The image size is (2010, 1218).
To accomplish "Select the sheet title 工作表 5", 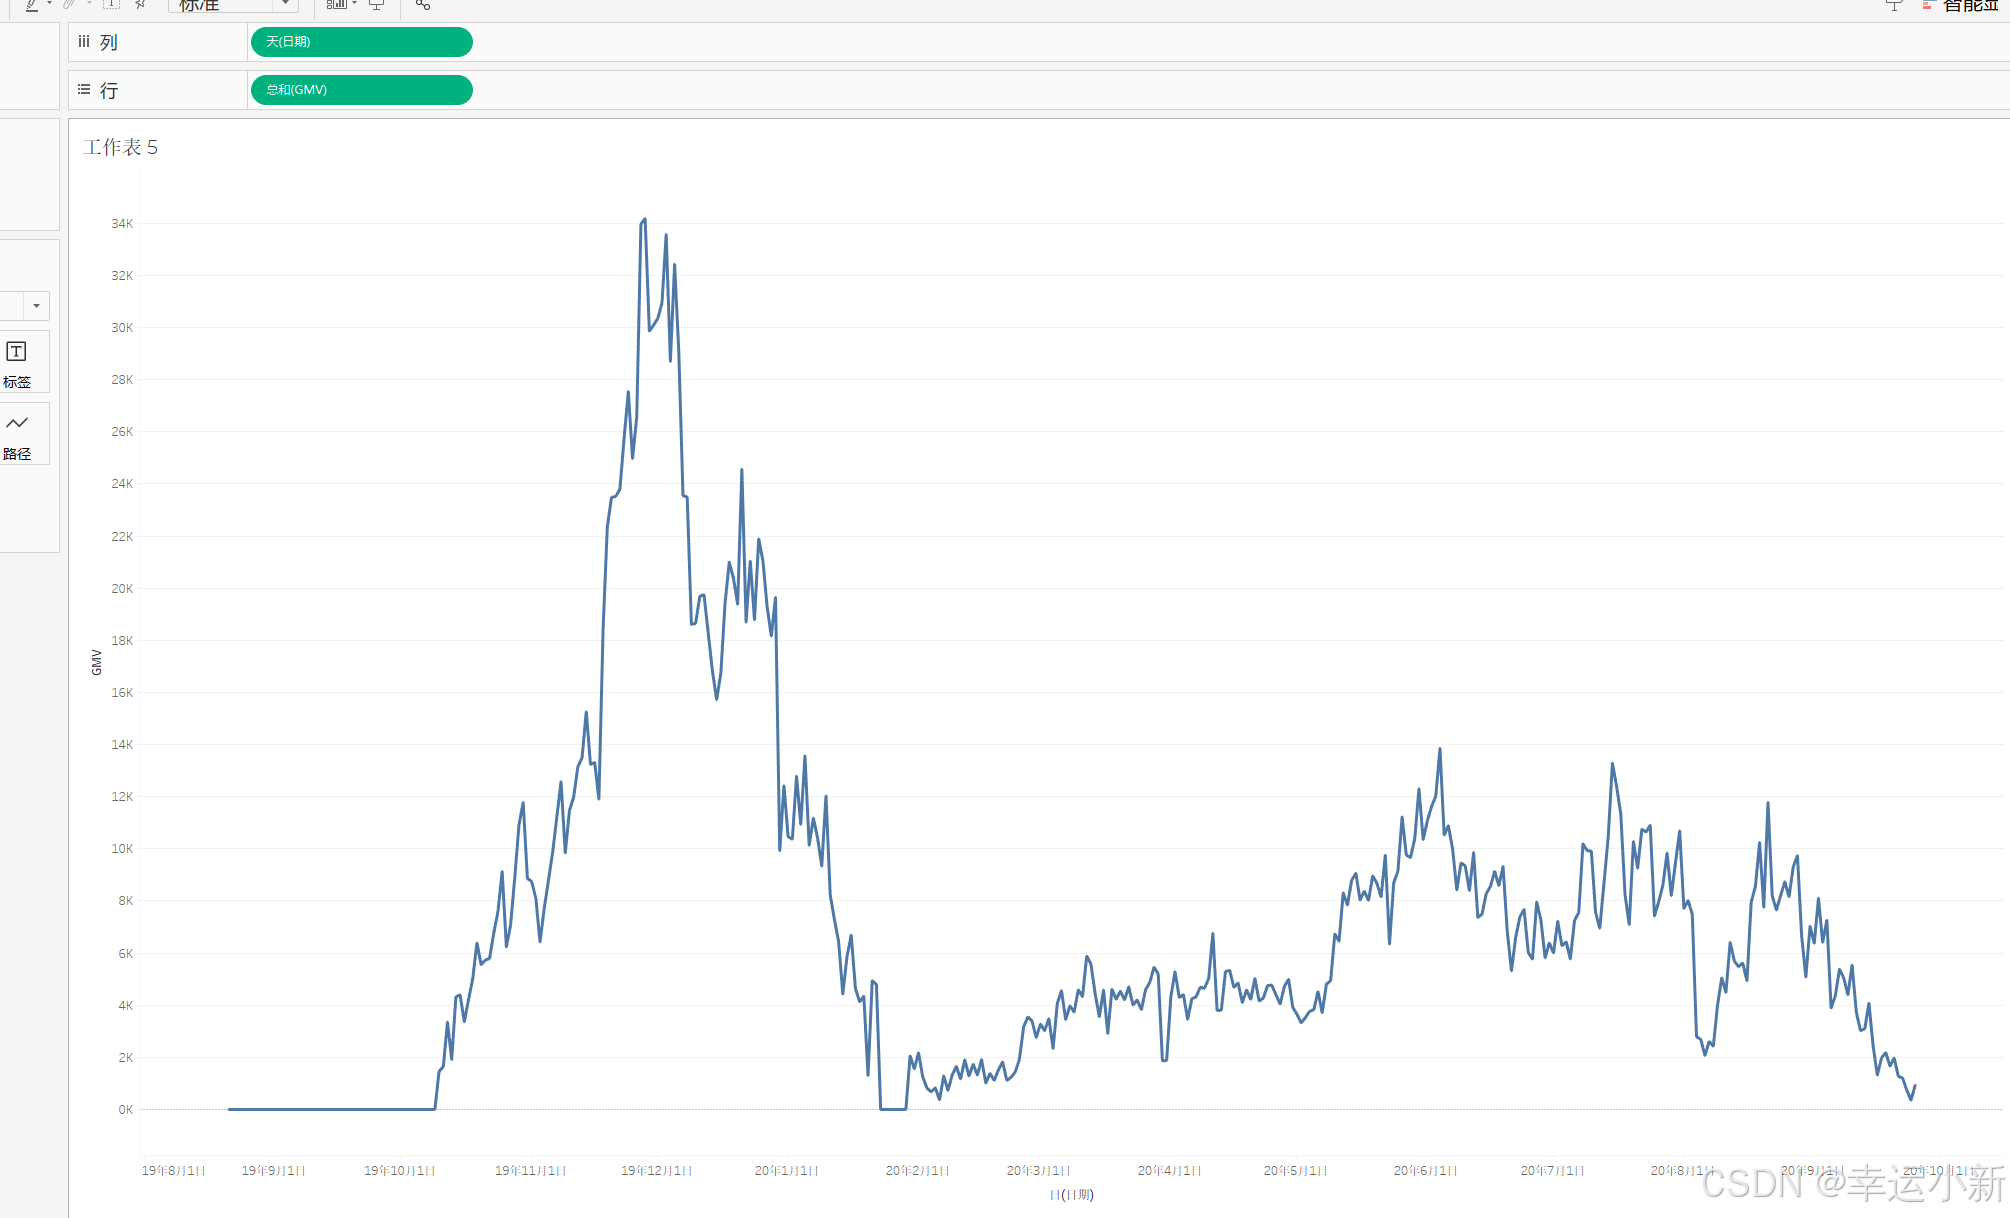I will coord(121,148).
